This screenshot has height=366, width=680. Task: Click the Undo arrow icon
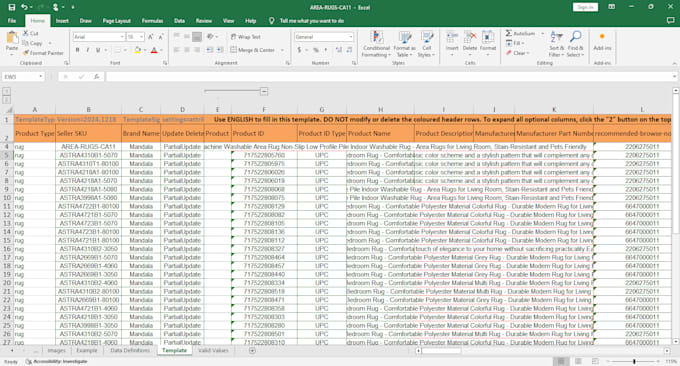click(x=24, y=7)
